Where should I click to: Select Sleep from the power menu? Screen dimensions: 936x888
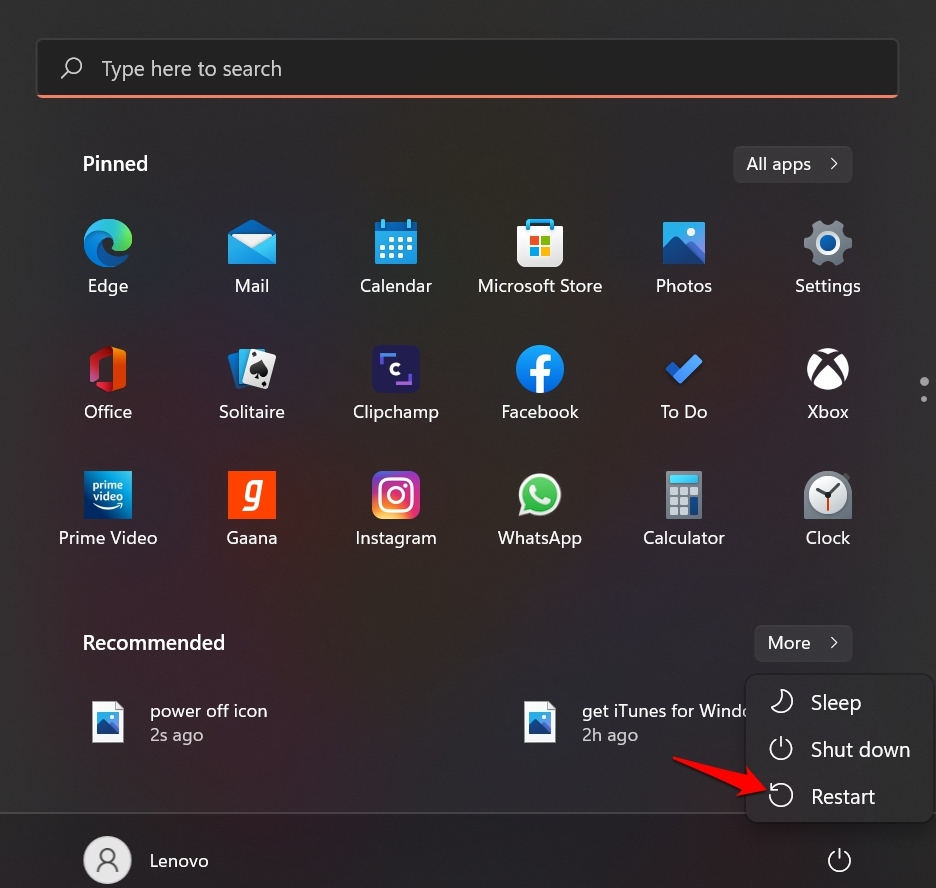pos(839,702)
